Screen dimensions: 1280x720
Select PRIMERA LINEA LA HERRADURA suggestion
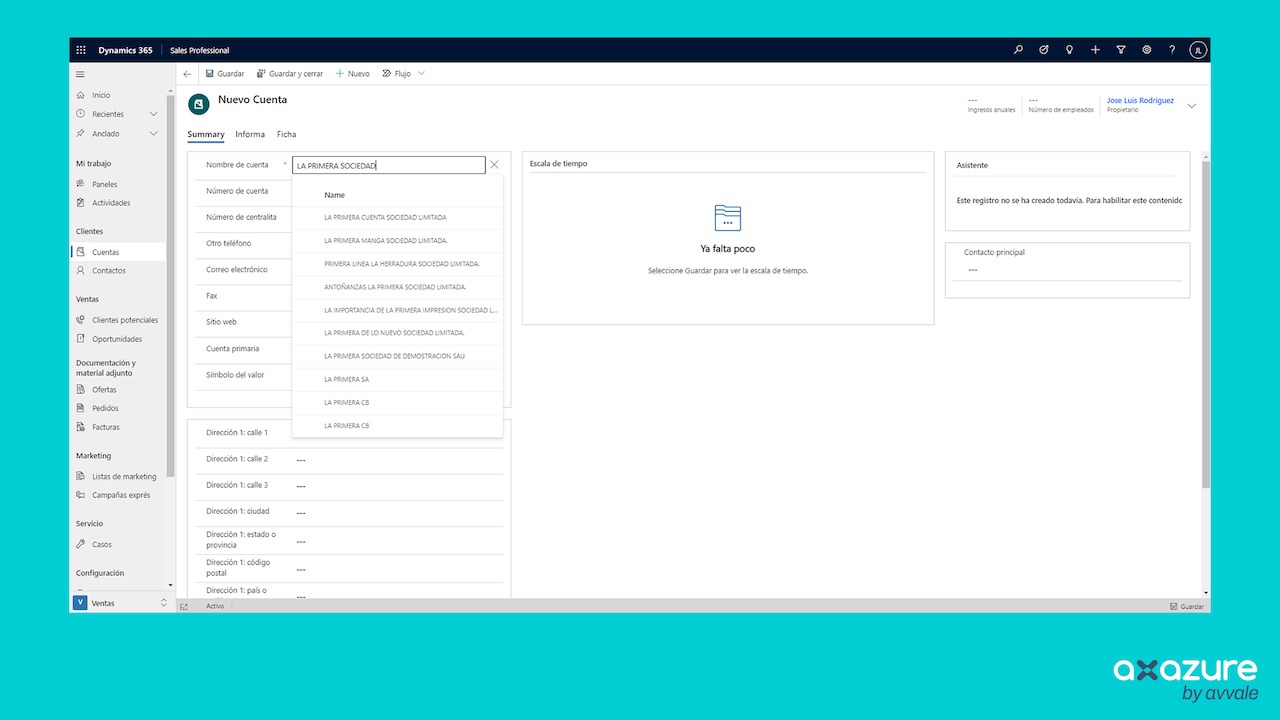tap(397, 264)
